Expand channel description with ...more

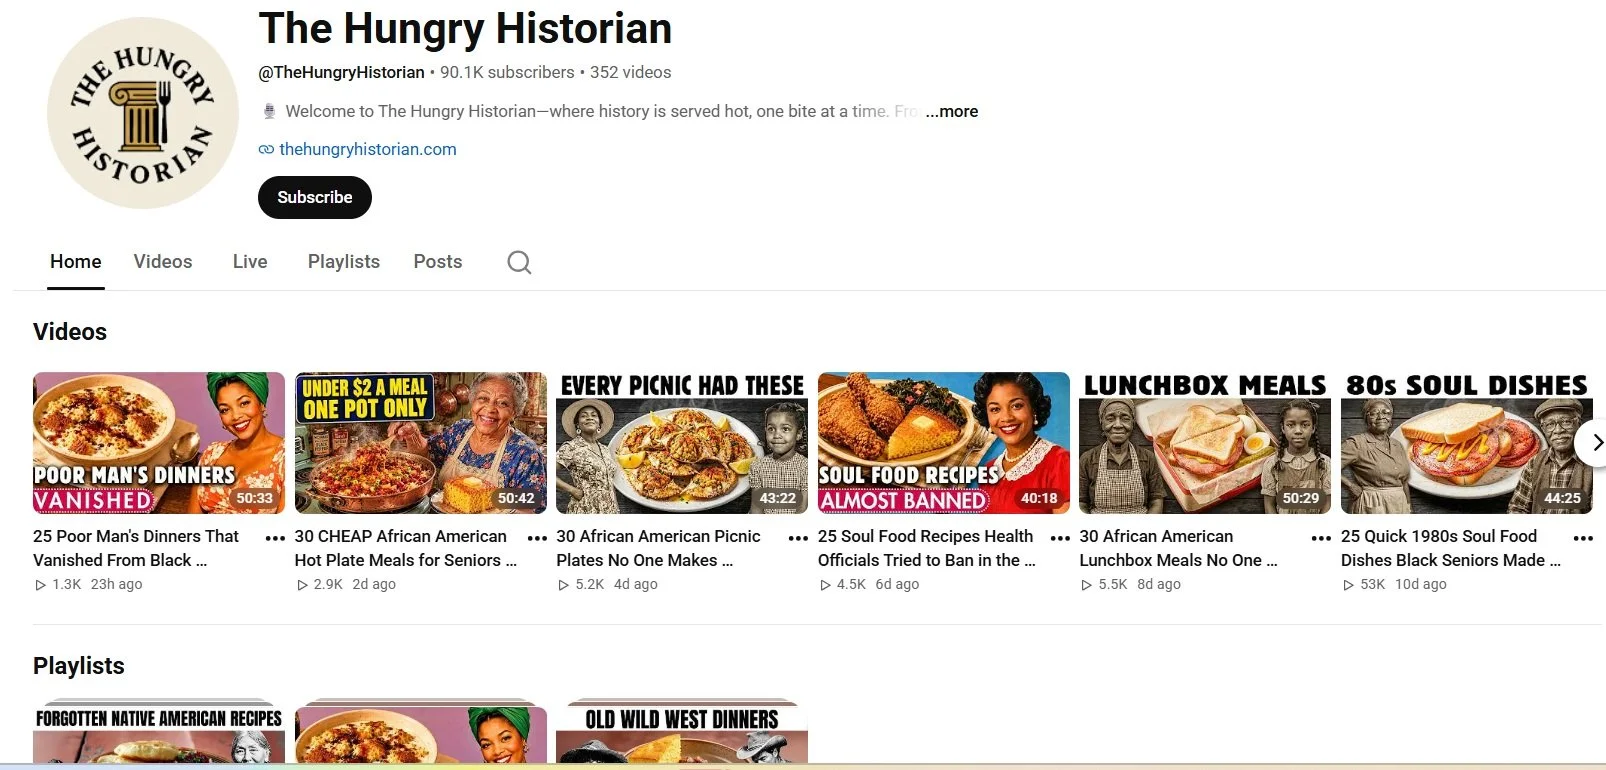(x=952, y=112)
